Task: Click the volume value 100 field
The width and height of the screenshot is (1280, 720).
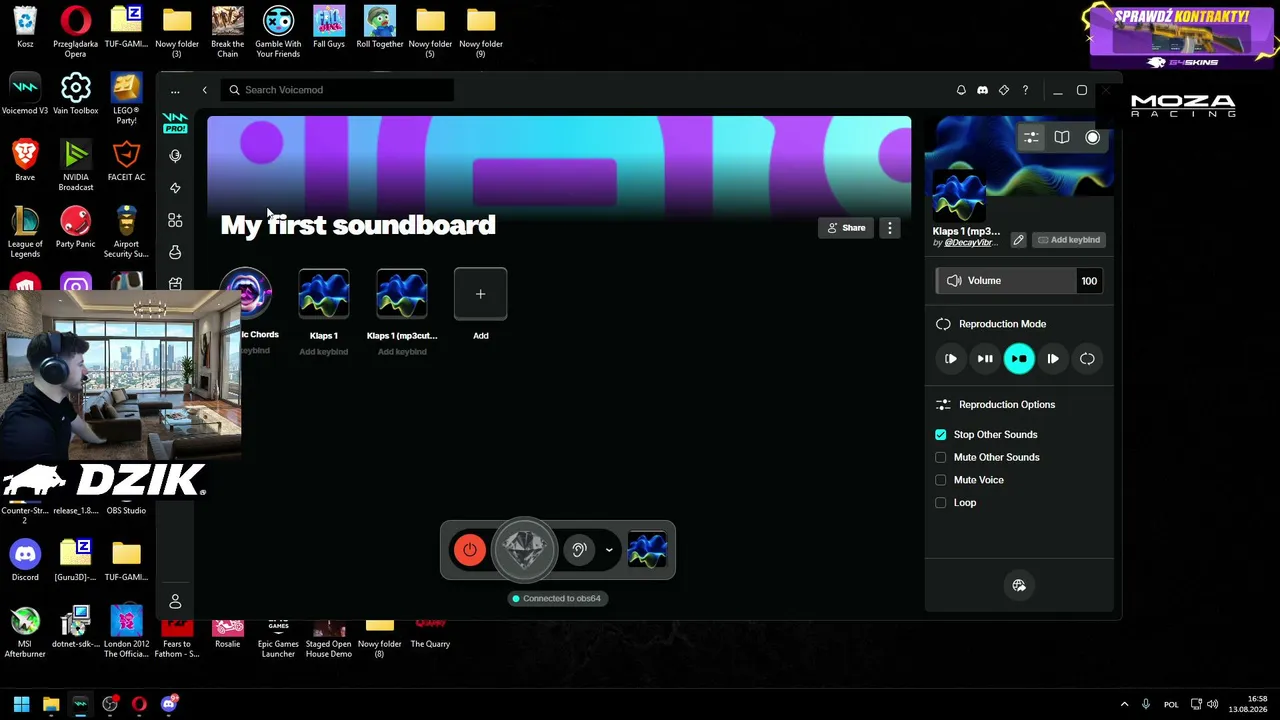Action: pyautogui.click(x=1089, y=281)
